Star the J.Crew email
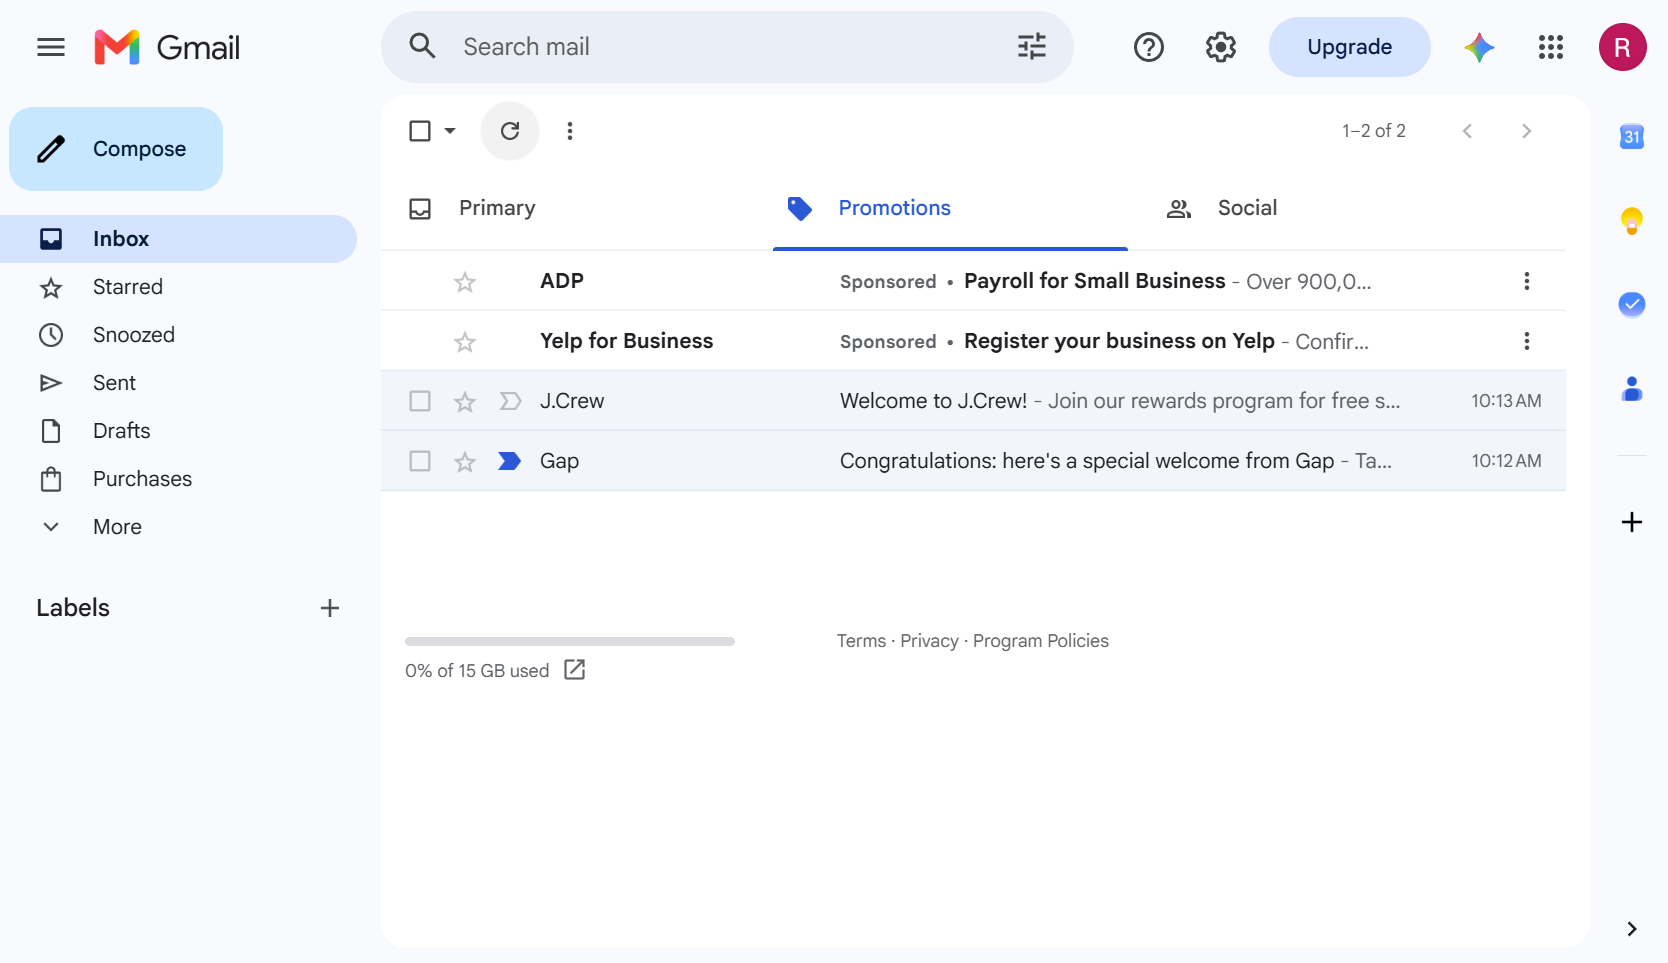The width and height of the screenshot is (1668, 963). tap(465, 401)
